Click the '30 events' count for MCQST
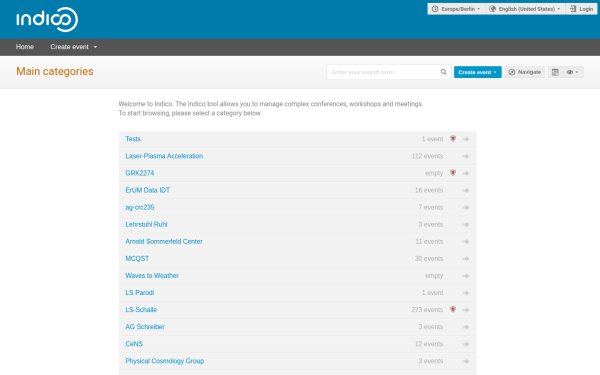This screenshot has width=600, height=375. click(x=429, y=259)
